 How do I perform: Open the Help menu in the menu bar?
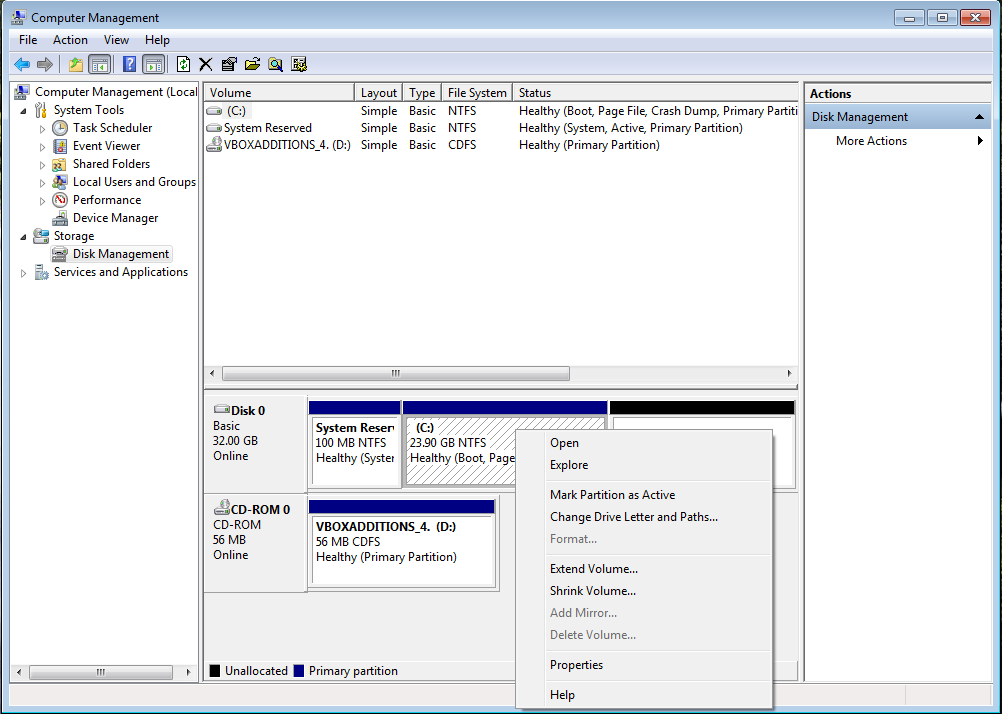[x=157, y=40]
